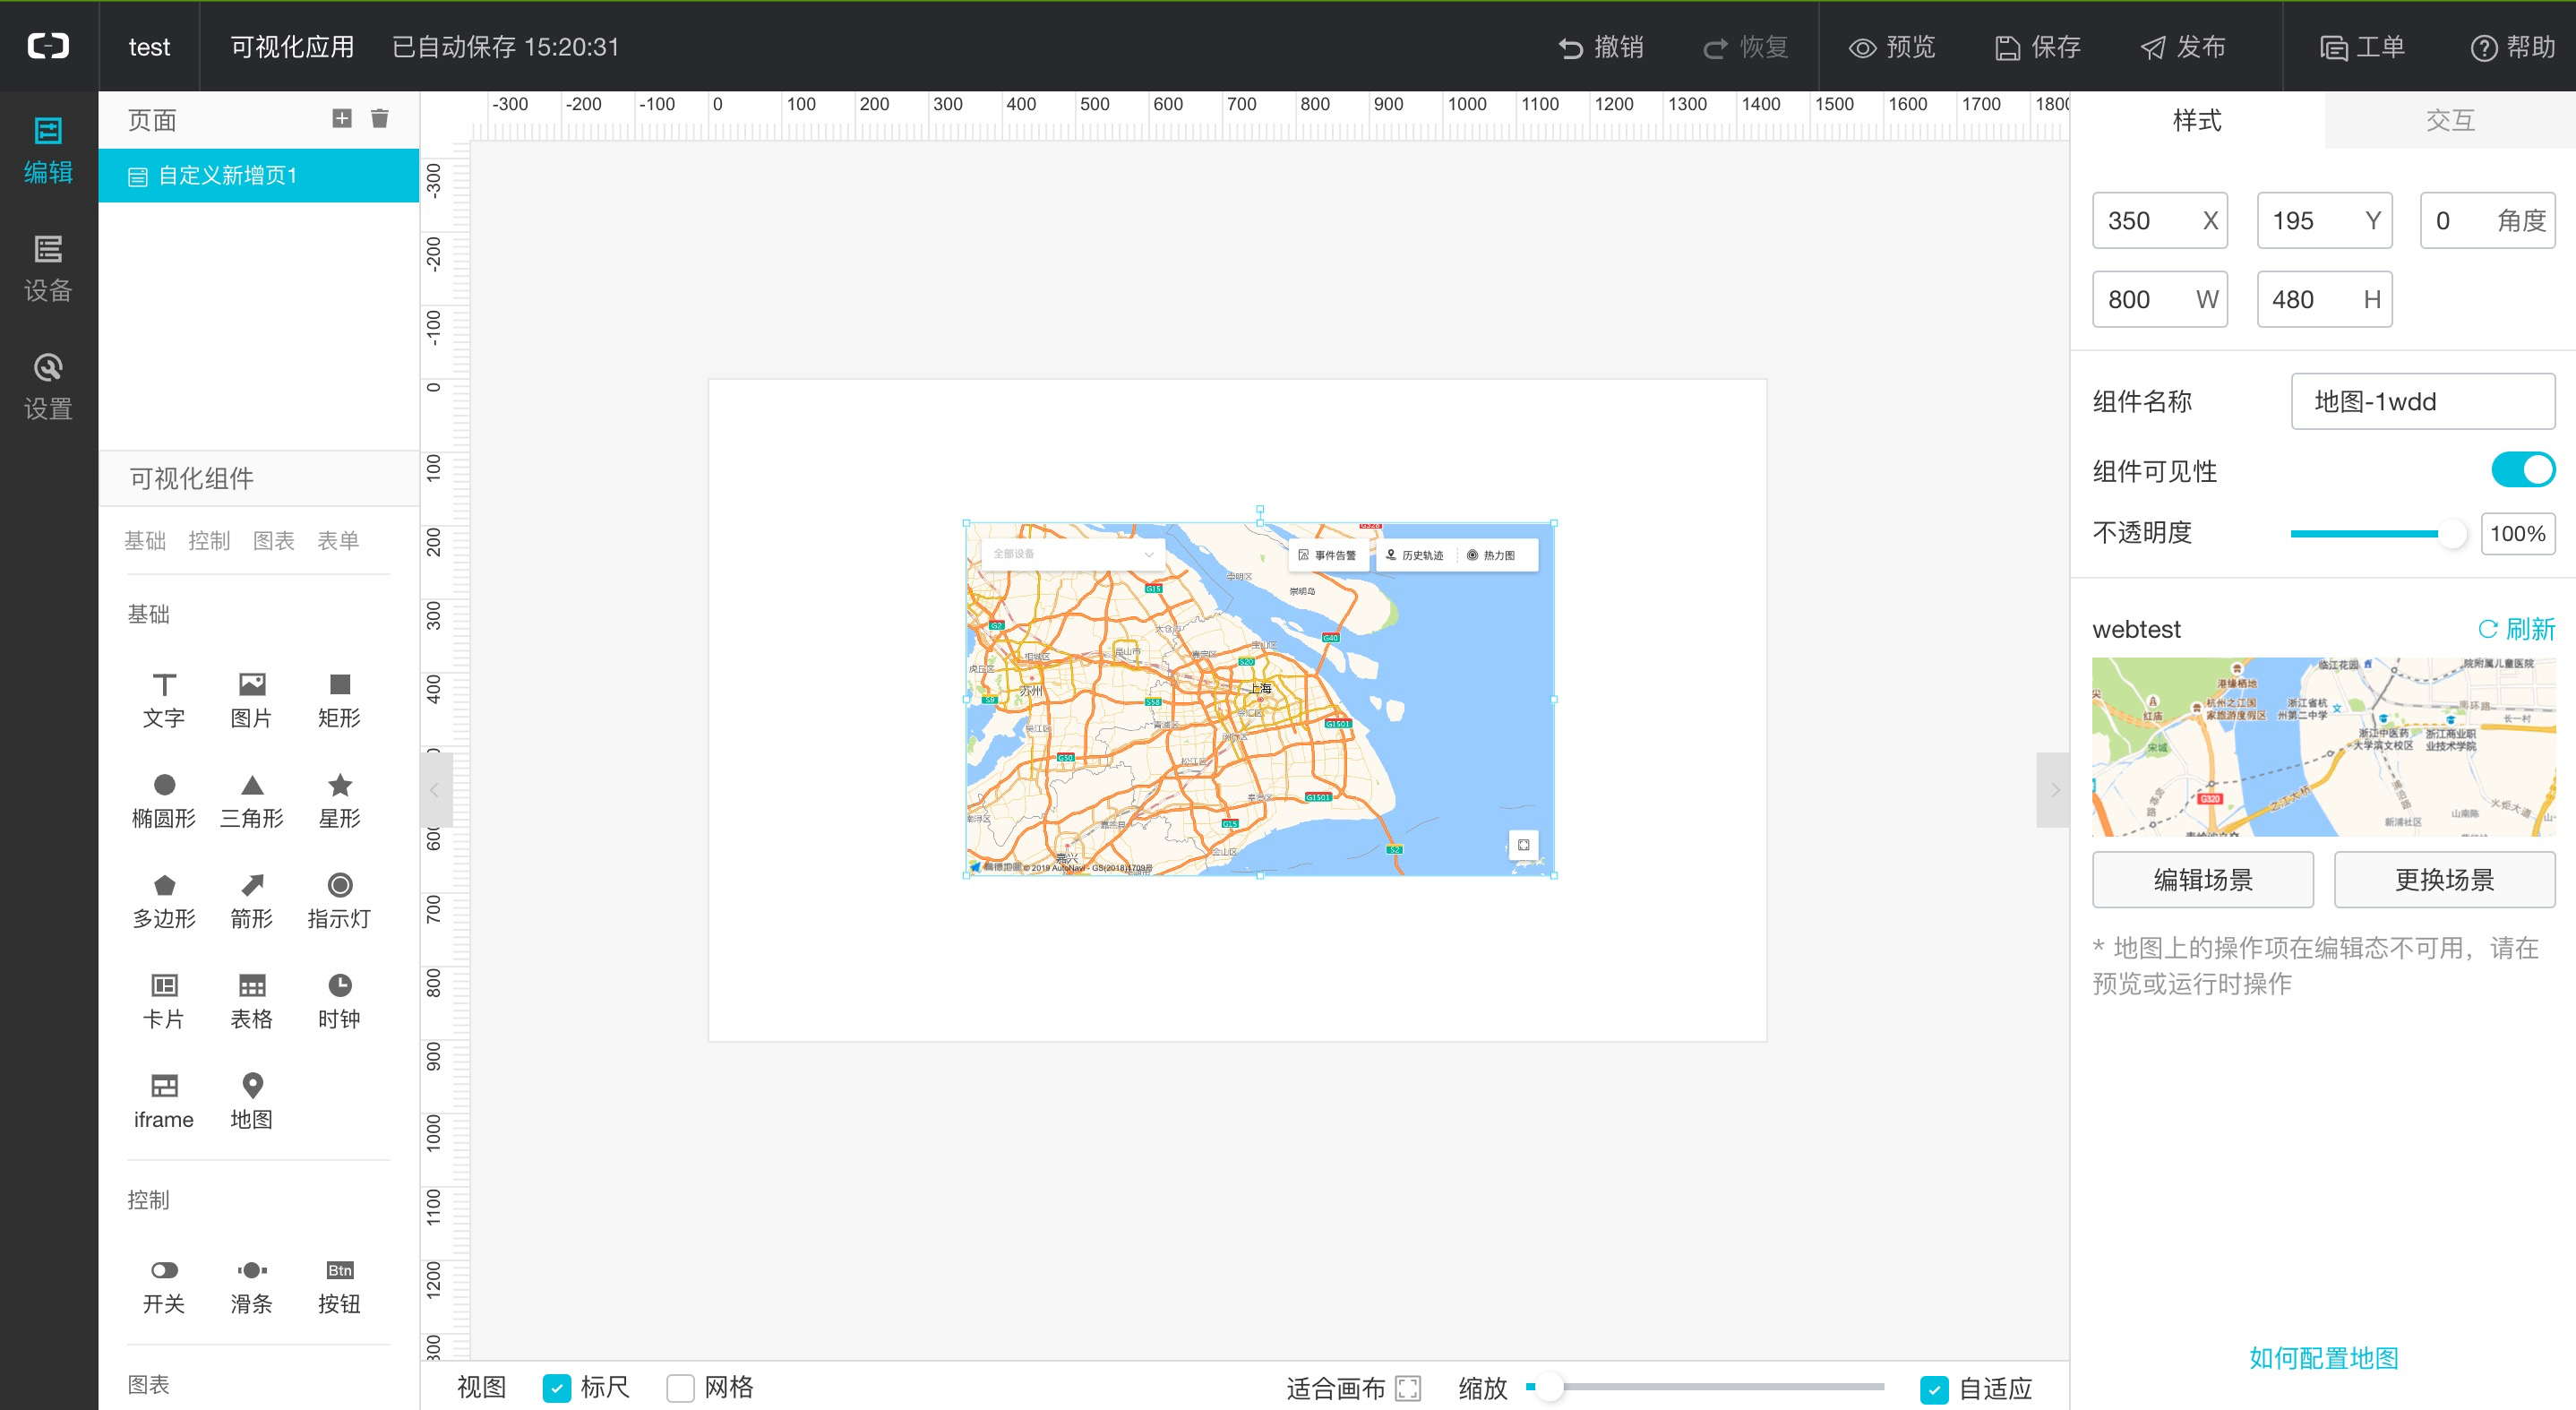Open the 编辑 (Edit) sidebar section
This screenshot has width=2576, height=1410.
(48, 150)
